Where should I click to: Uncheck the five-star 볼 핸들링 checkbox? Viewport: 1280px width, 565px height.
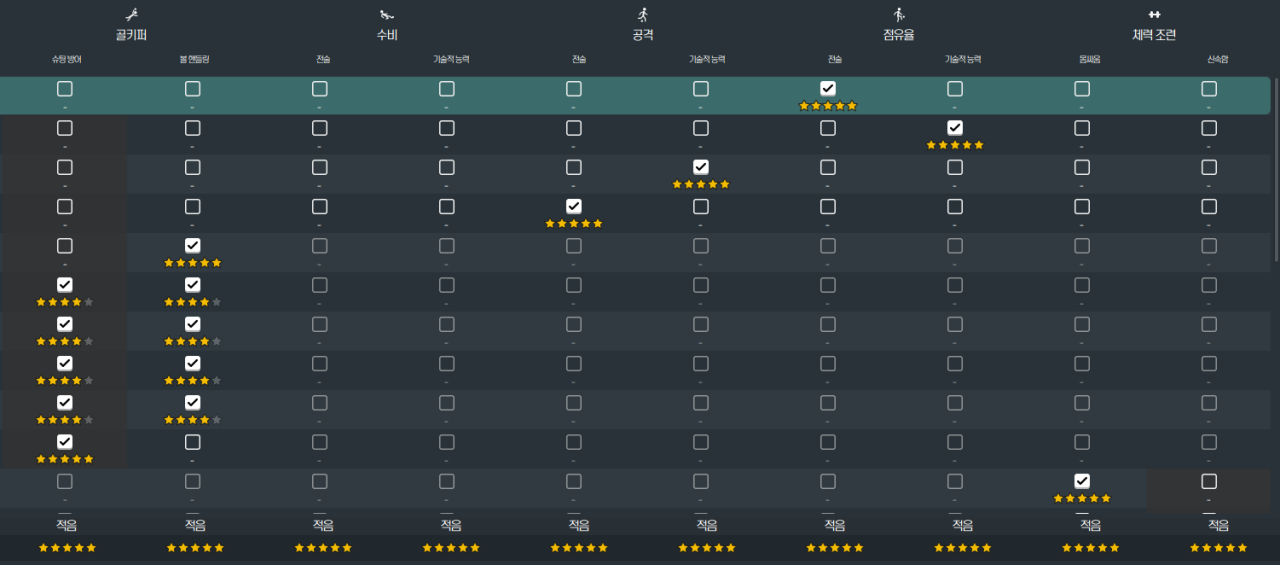193,246
